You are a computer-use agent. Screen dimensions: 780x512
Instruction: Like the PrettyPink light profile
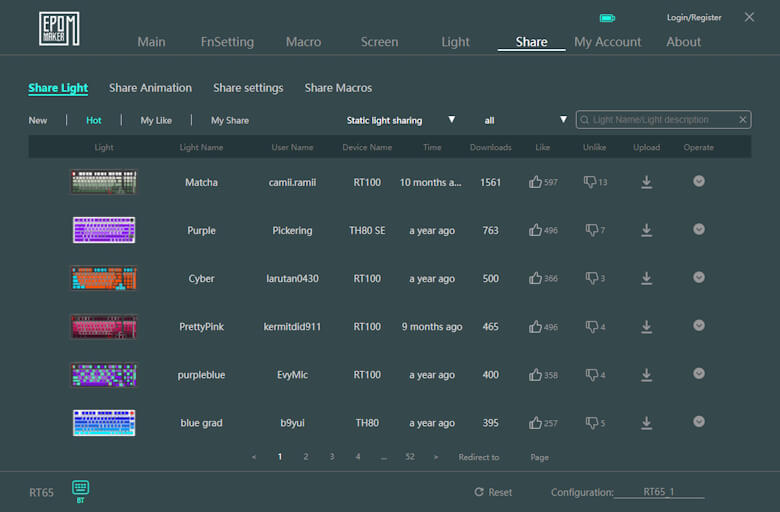tap(536, 326)
